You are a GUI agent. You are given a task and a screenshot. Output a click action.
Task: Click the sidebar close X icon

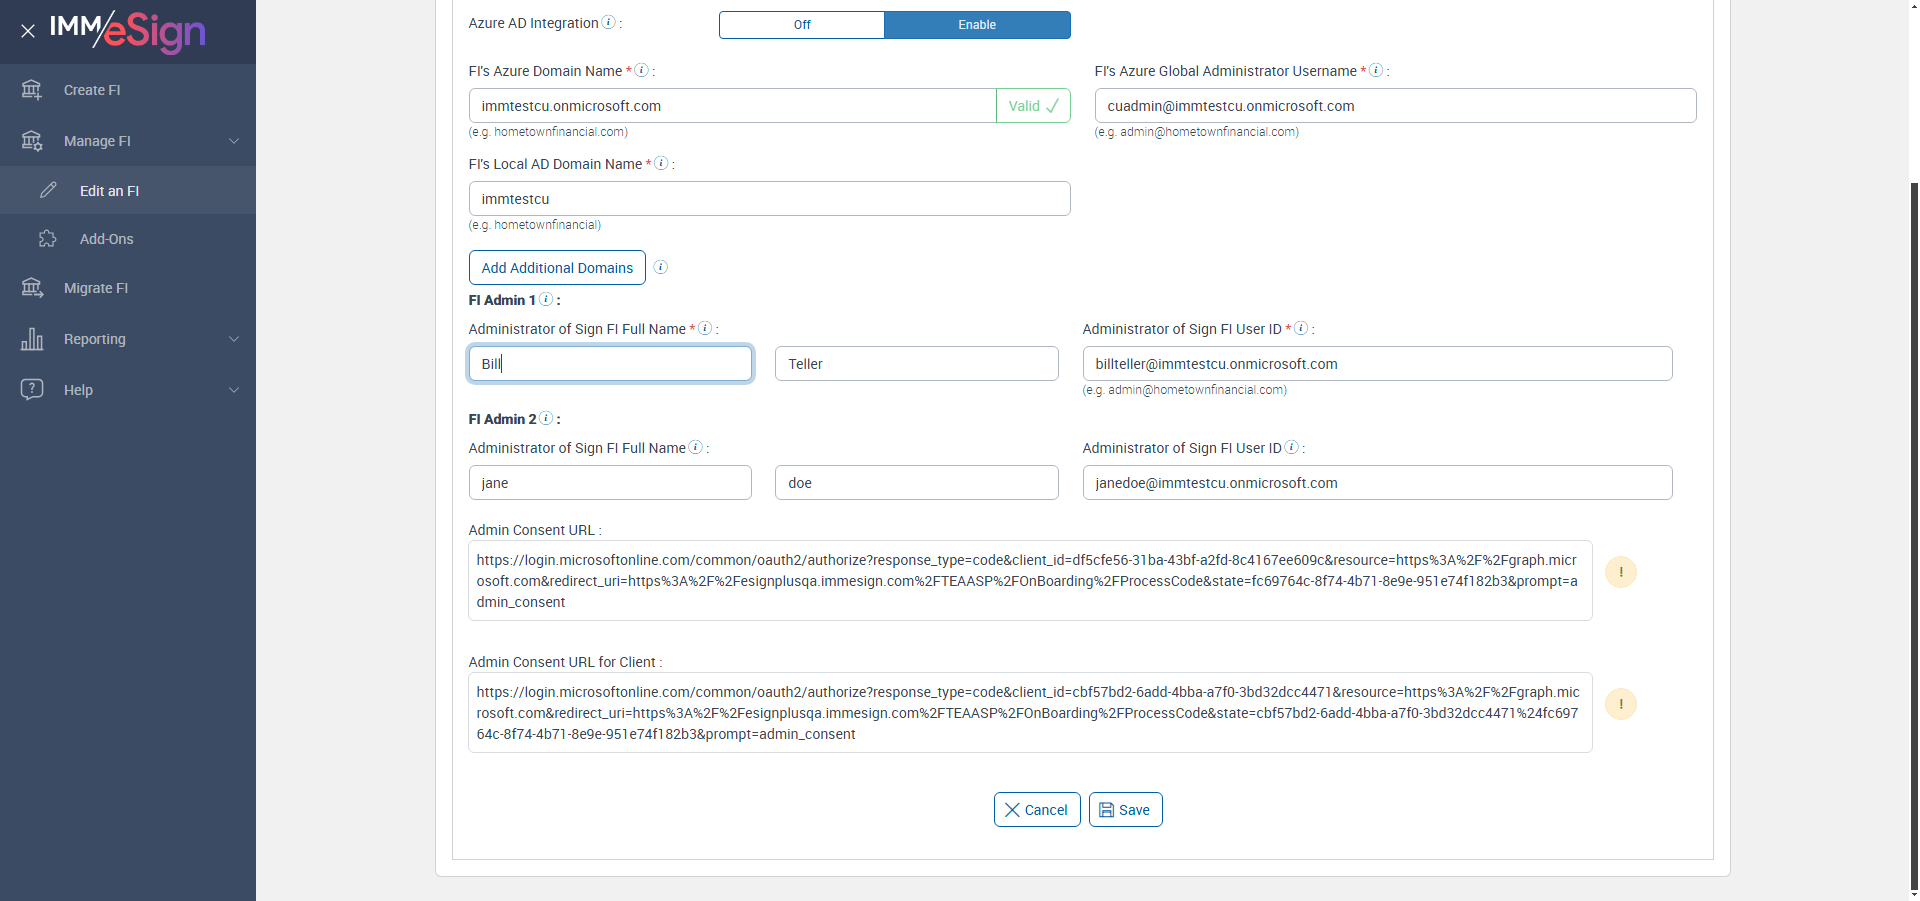click(x=28, y=31)
